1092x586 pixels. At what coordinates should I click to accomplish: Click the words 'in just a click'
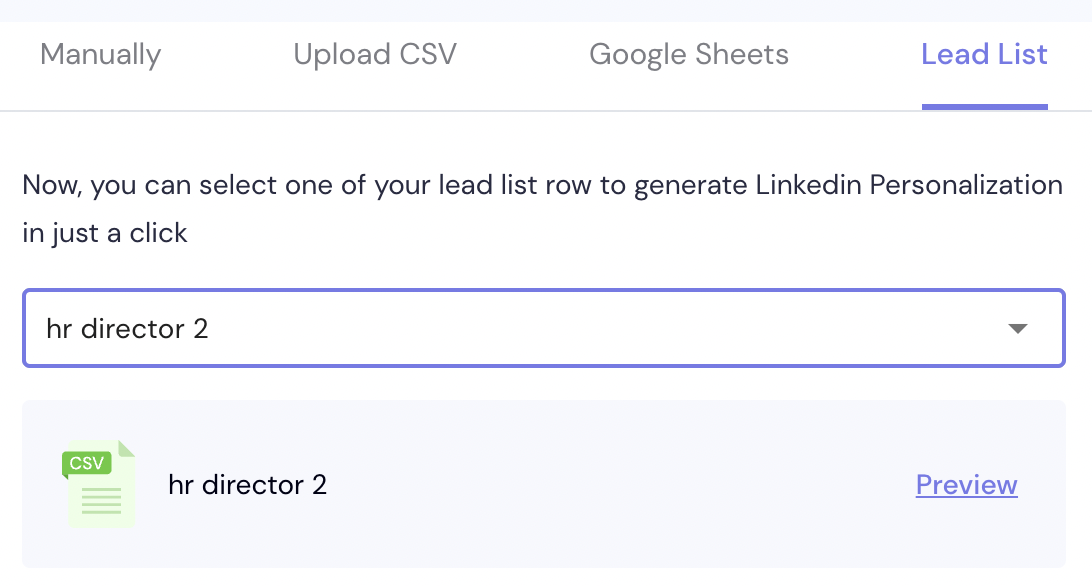coord(105,233)
